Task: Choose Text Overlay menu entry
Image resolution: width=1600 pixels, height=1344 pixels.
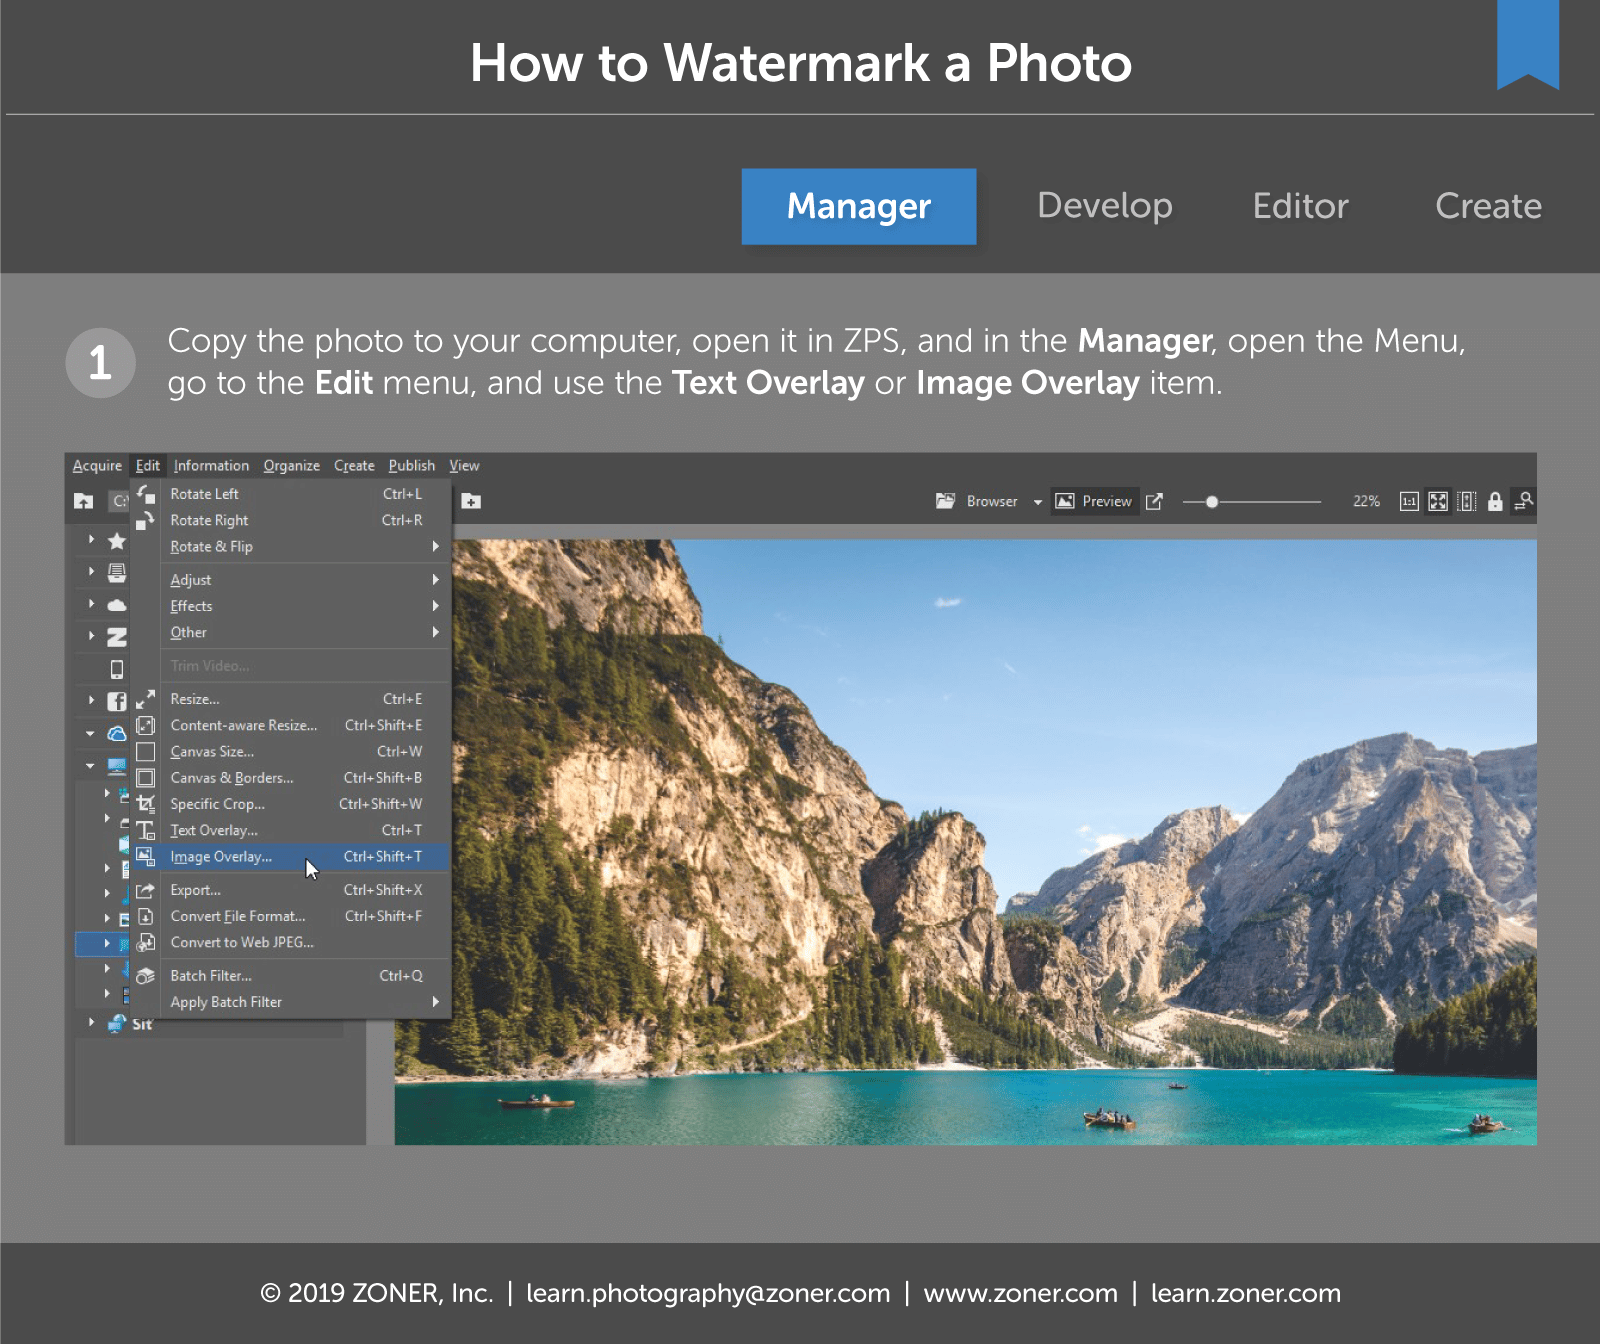Action: [x=214, y=831]
